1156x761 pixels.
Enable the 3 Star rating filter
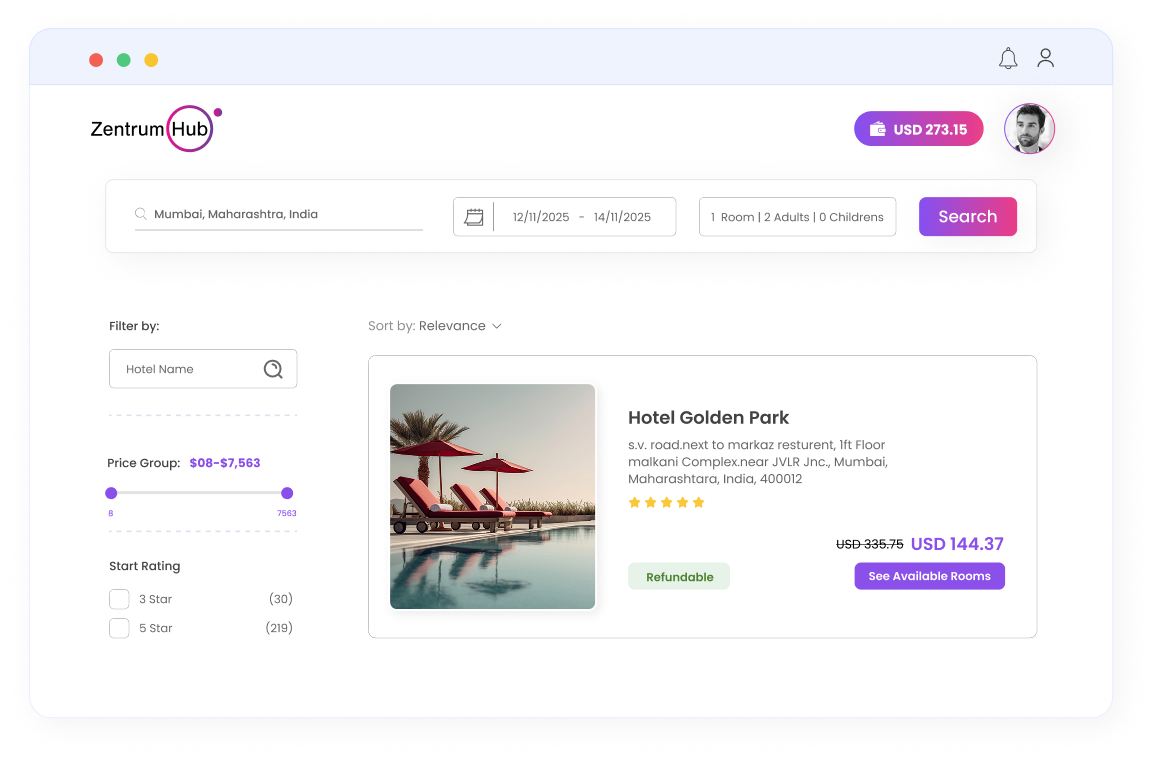tap(119, 598)
